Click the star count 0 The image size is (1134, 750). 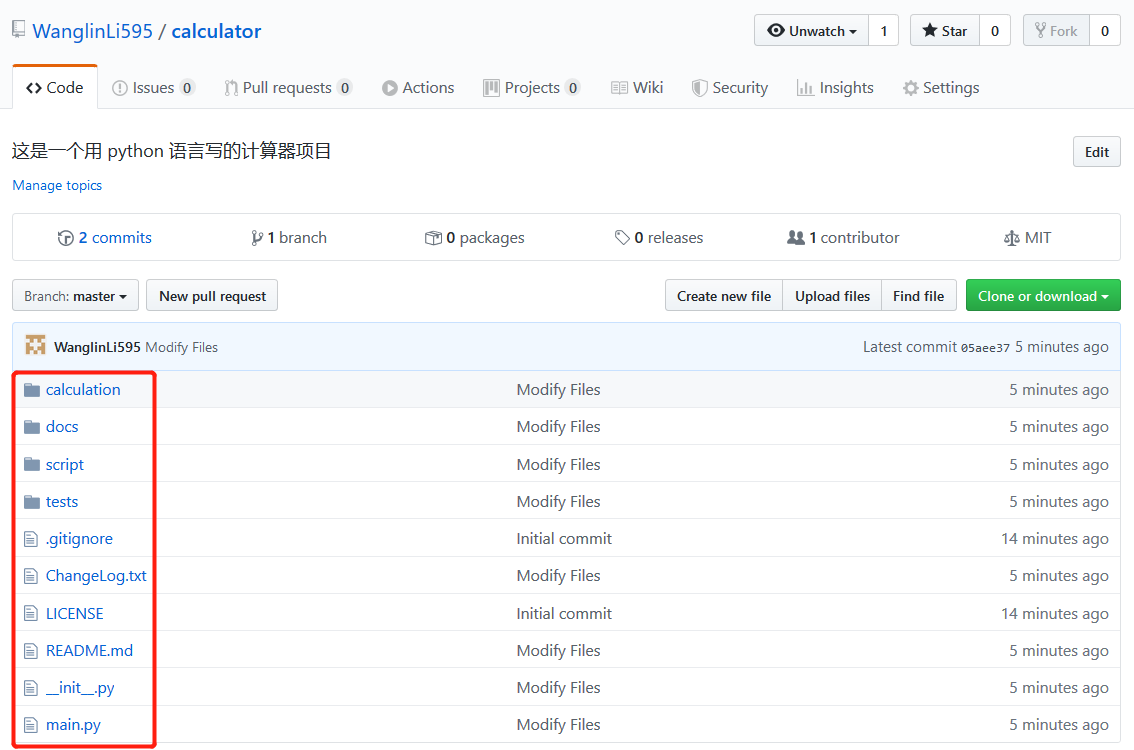(x=995, y=30)
